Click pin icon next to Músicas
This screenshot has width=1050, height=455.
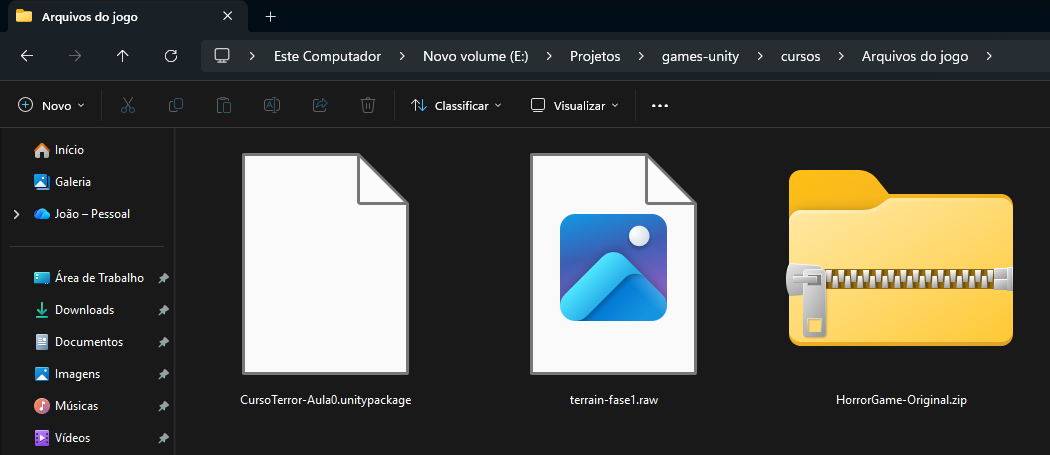click(x=163, y=406)
